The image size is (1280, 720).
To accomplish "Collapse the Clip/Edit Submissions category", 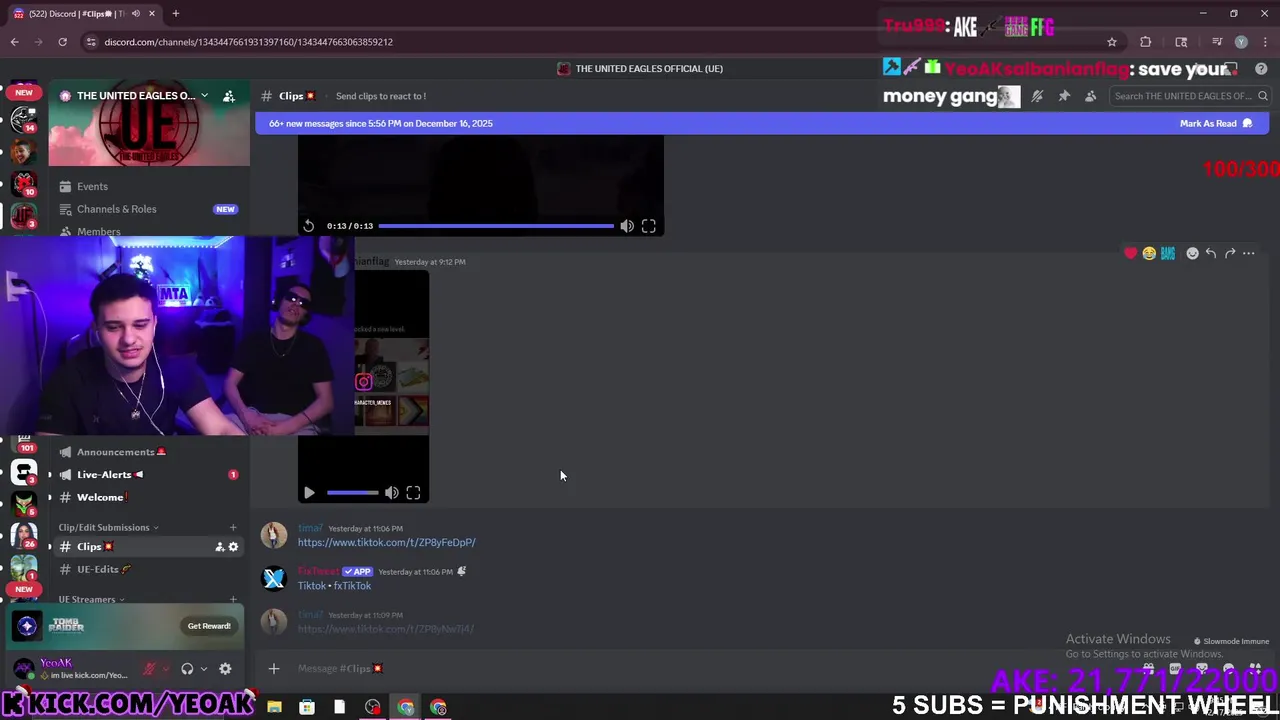I will [x=108, y=528].
